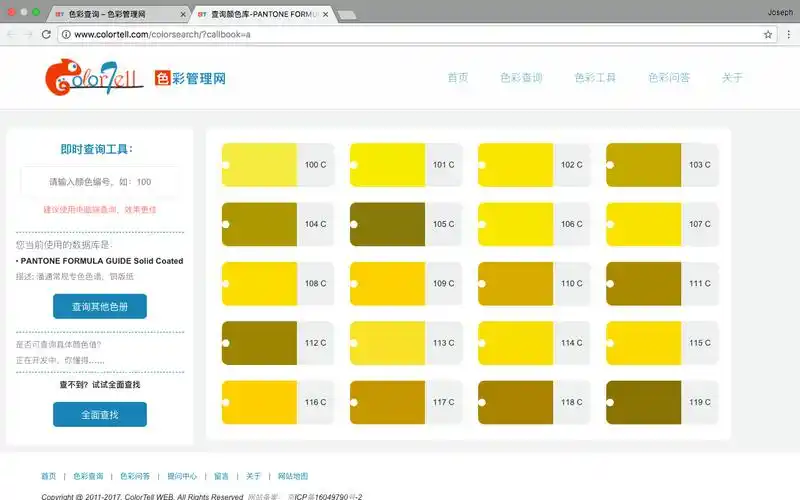Close the first 色彩查询 tab
800x500 pixels.
(182, 15)
